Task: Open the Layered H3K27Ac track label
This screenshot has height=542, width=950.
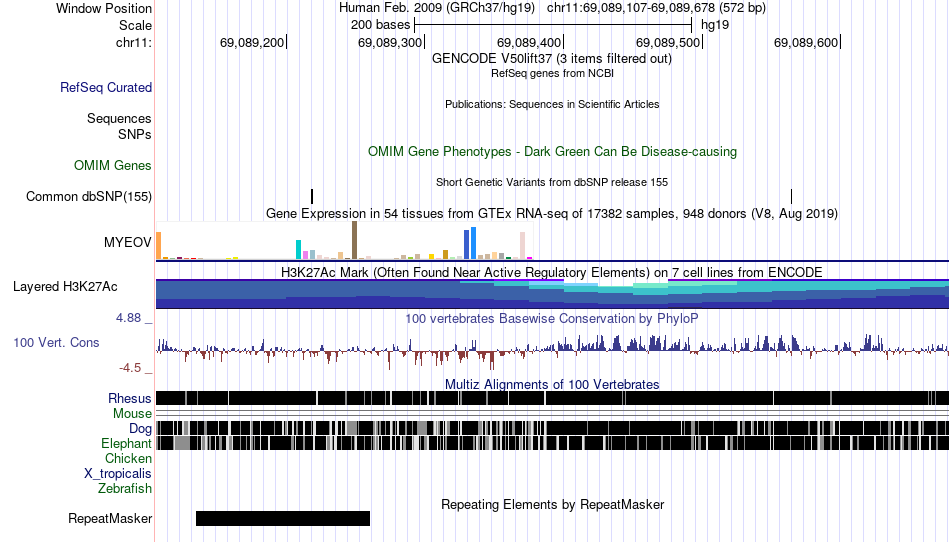Action: (65, 286)
